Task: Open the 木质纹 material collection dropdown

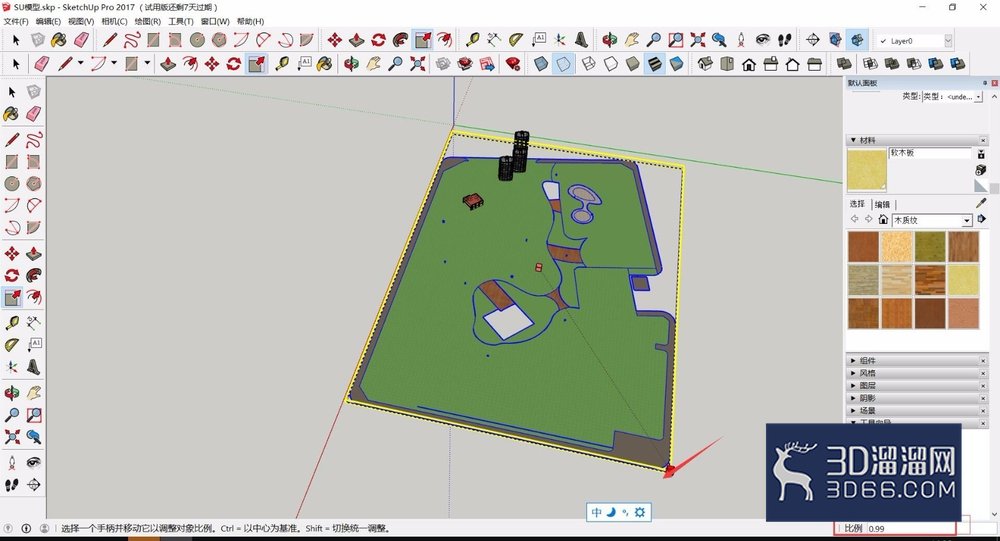Action: click(x=967, y=220)
